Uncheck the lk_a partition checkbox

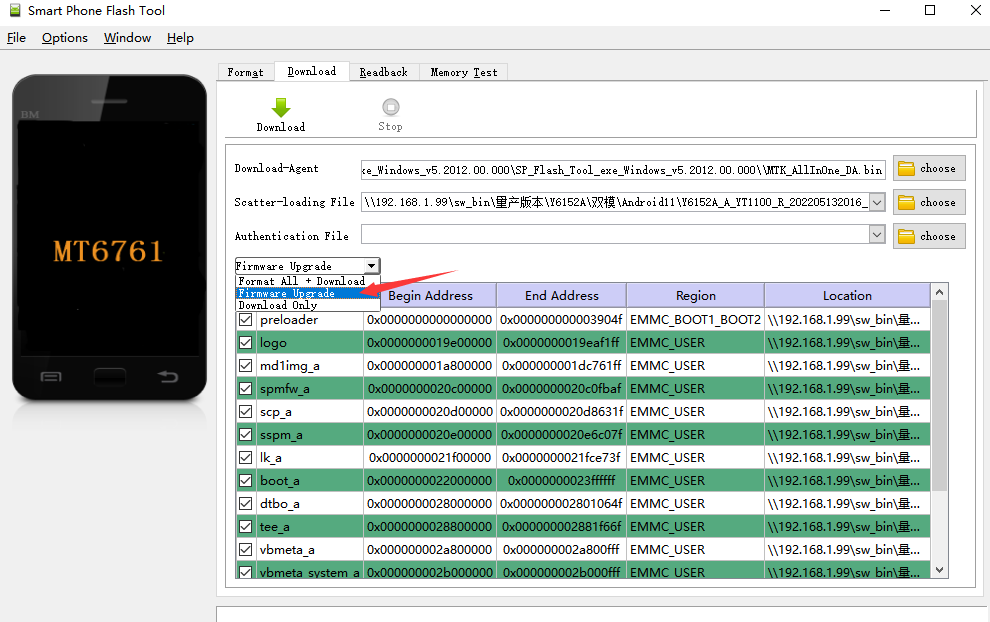(246, 458)
